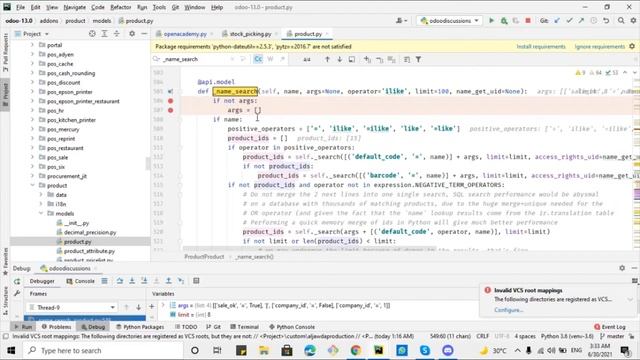
Task: Run the odoodiscussions configuration
Action: (x=491, y=20)
